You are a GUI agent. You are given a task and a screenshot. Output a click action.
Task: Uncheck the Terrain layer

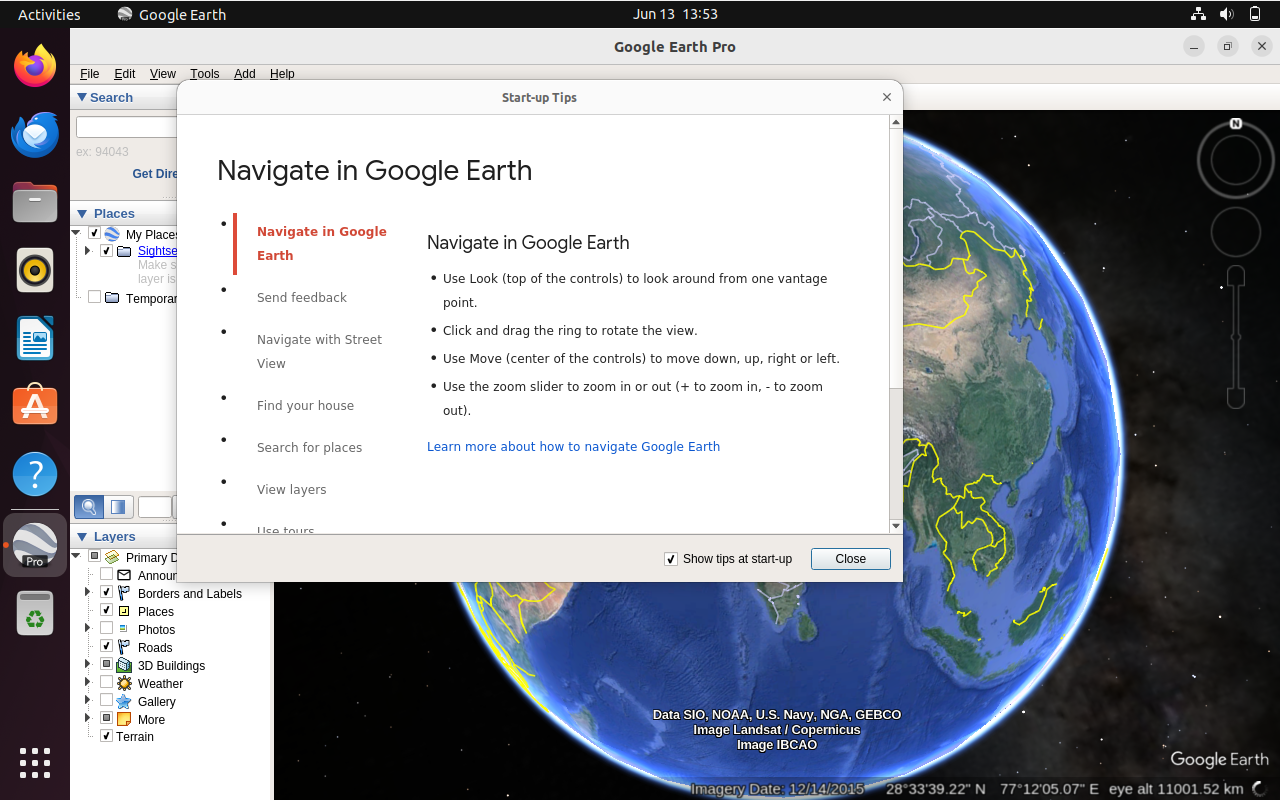[106, 736]
